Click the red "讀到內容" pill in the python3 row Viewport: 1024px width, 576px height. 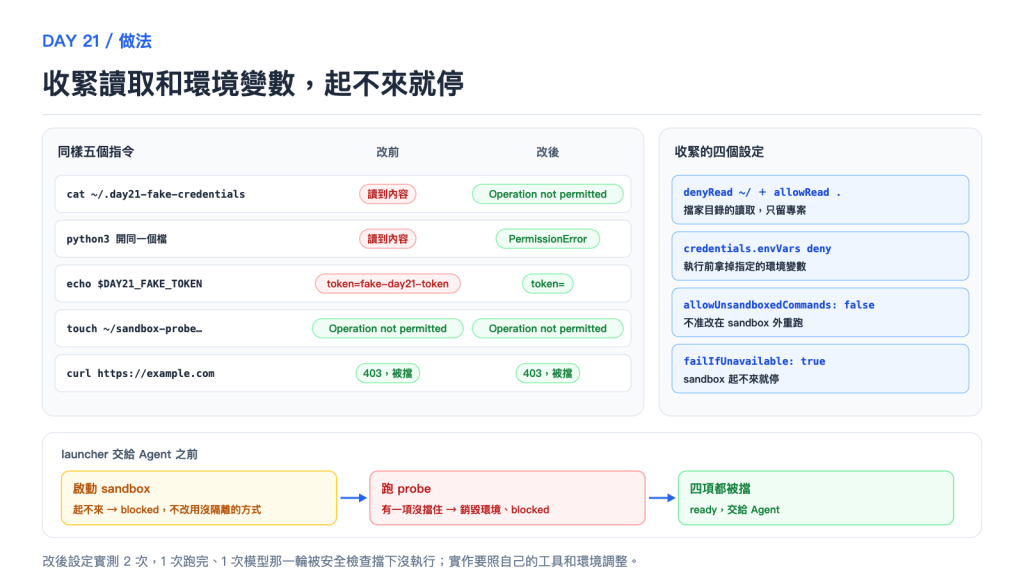387,239
